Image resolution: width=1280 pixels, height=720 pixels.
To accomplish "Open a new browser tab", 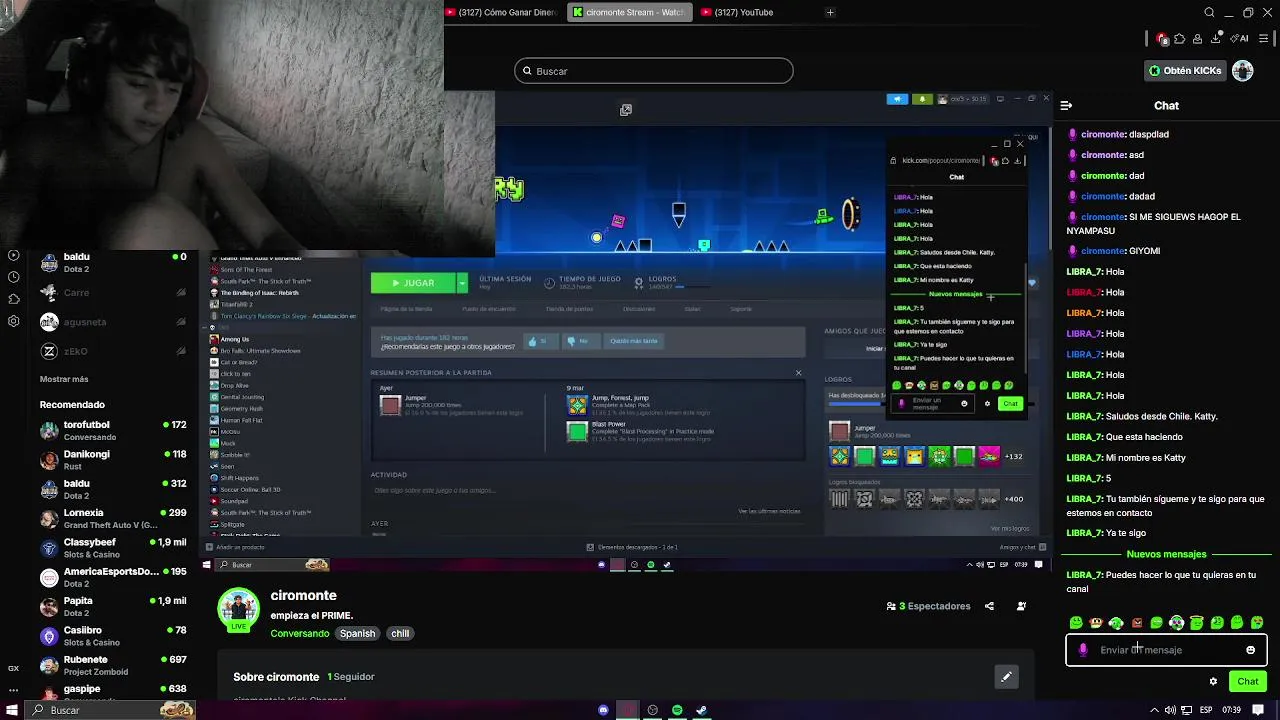I will (830, 12).
